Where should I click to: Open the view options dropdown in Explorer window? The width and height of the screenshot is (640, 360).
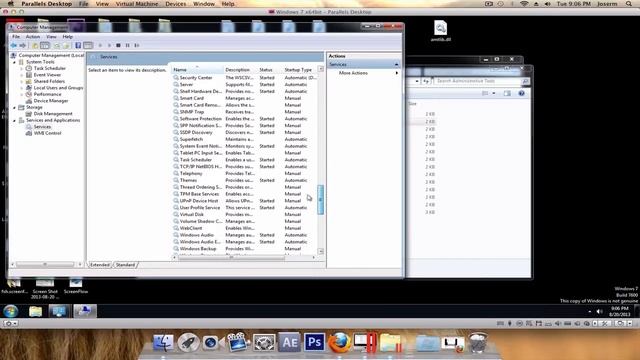[494, 93]
